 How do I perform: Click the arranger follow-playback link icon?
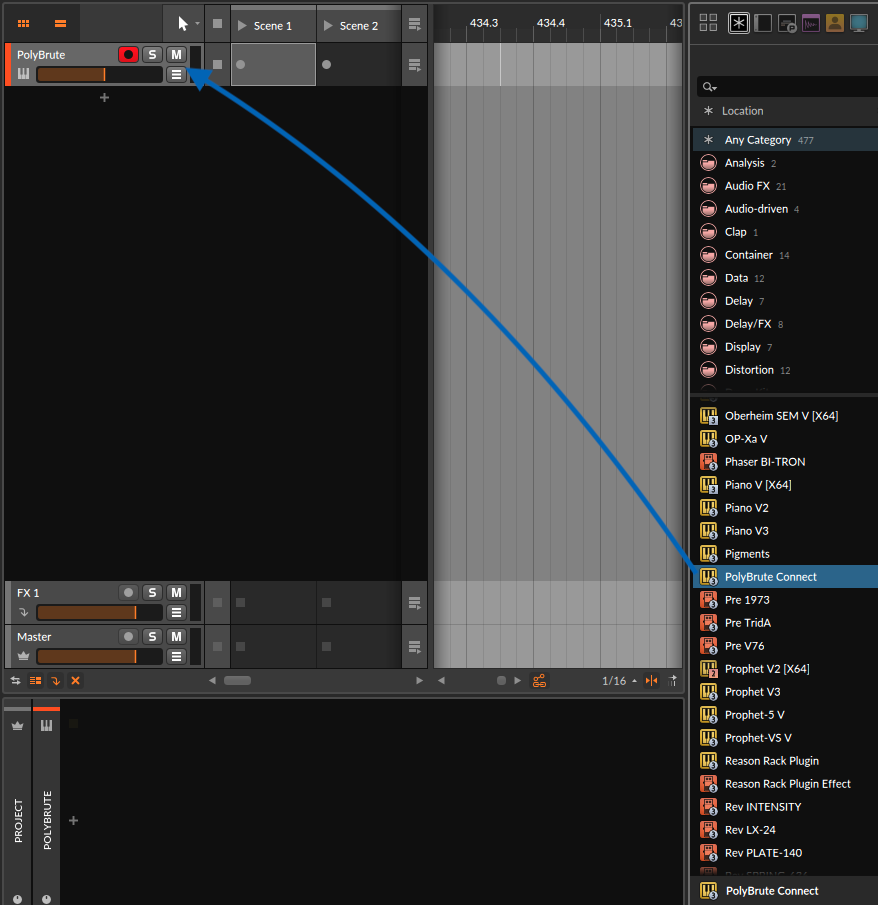pyautogui.click(x=539, y=681)
